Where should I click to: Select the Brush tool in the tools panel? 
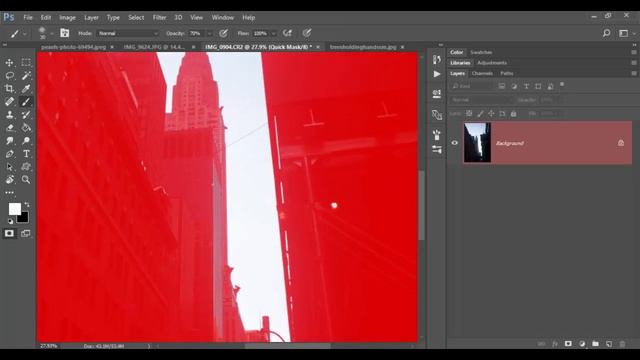click(26, 102)
